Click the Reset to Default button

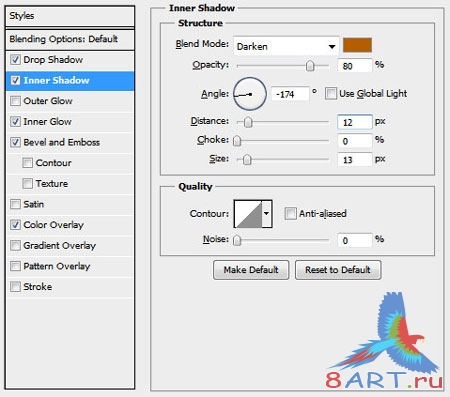click(x=338, y=270)
